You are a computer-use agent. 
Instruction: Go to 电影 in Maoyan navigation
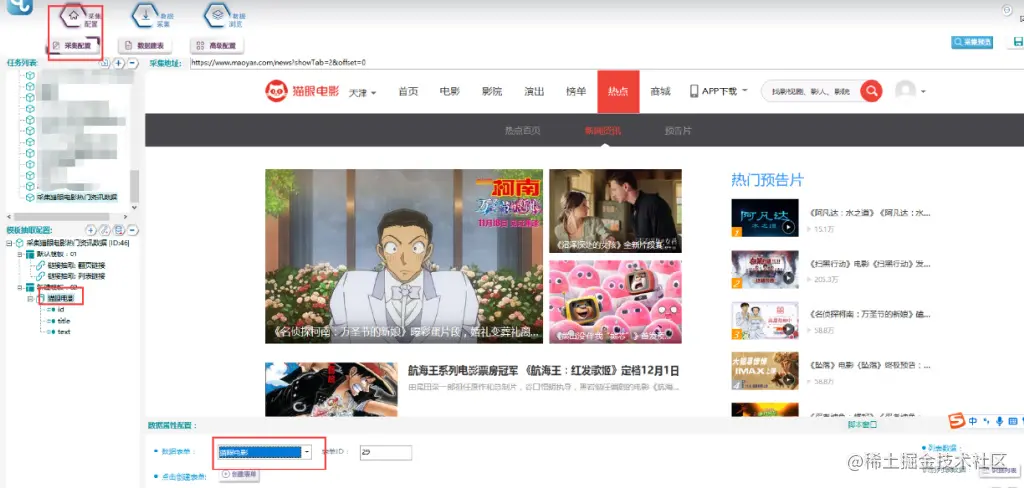[450, 91]
